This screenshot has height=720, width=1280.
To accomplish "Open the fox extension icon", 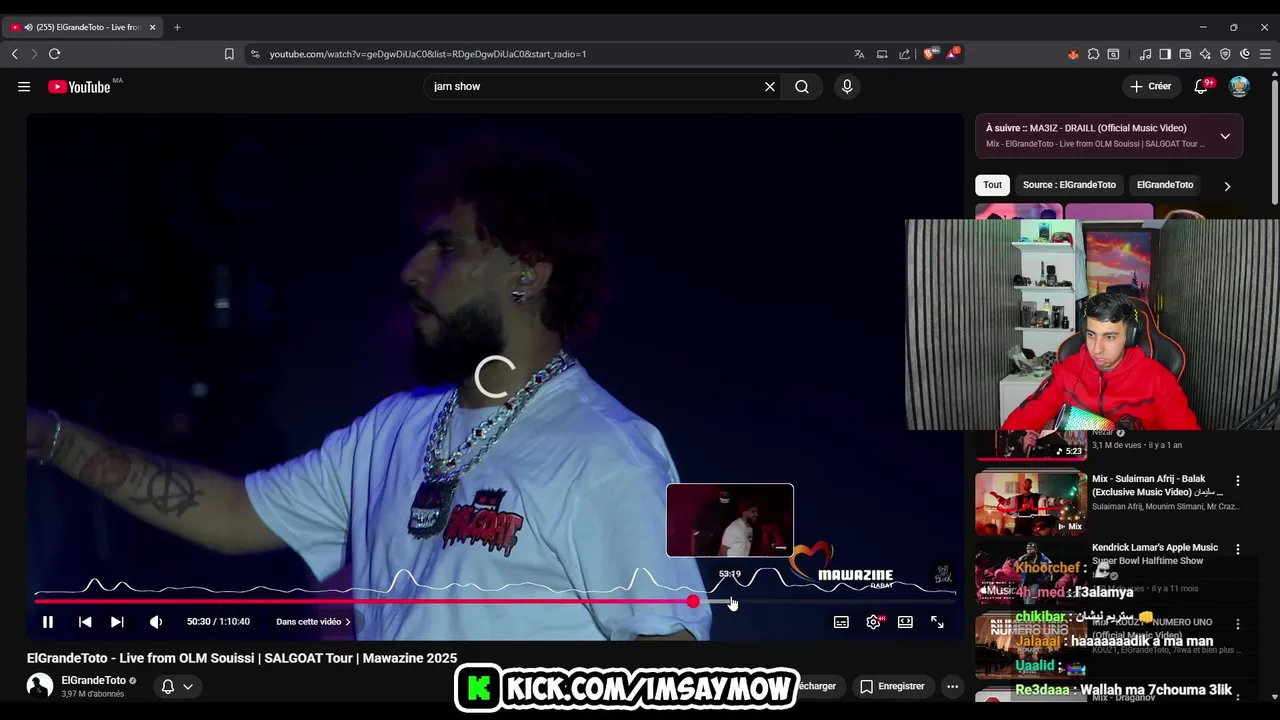I will [1073, 54].
